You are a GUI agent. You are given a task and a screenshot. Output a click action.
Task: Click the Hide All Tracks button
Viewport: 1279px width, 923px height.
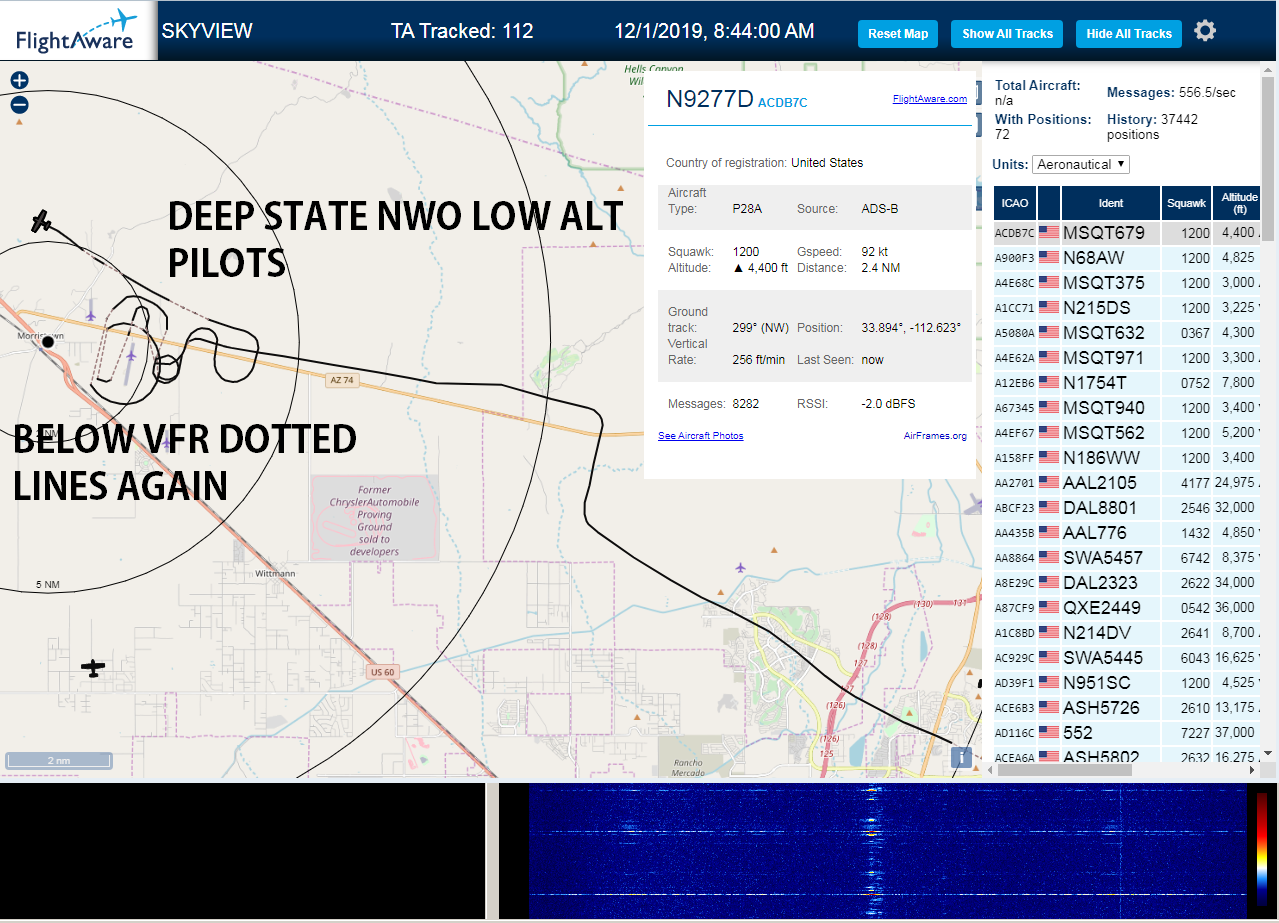coord(1128,34)
